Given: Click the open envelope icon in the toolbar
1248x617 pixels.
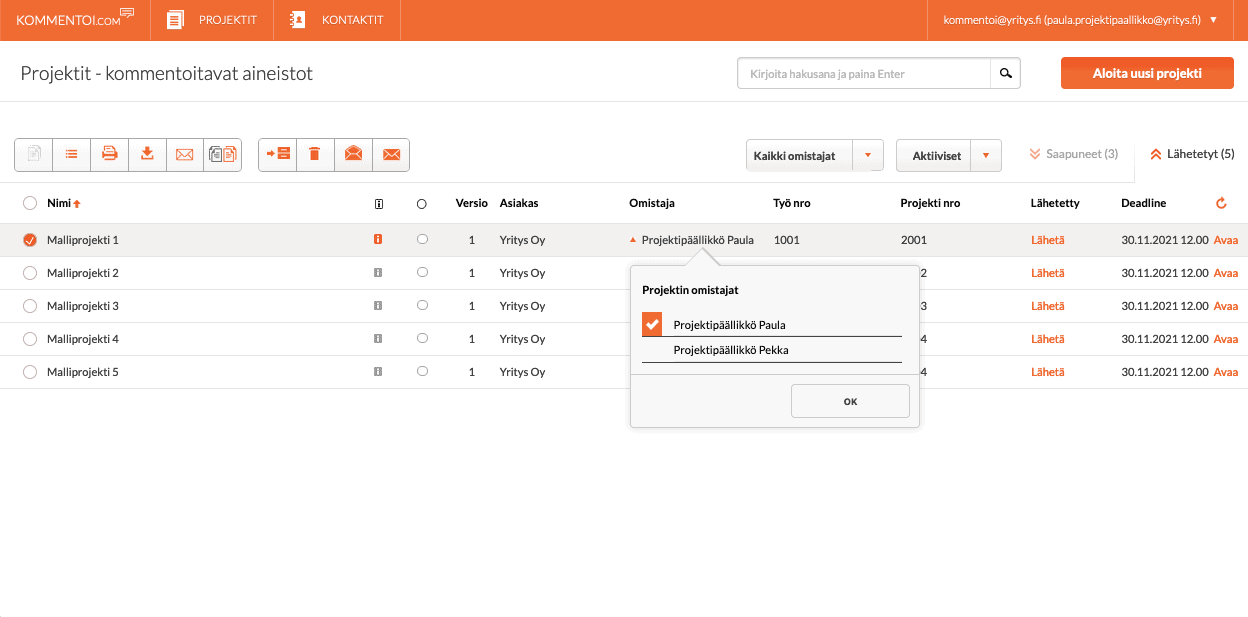Looking at the screenshot, I should [x=353, y=154].
